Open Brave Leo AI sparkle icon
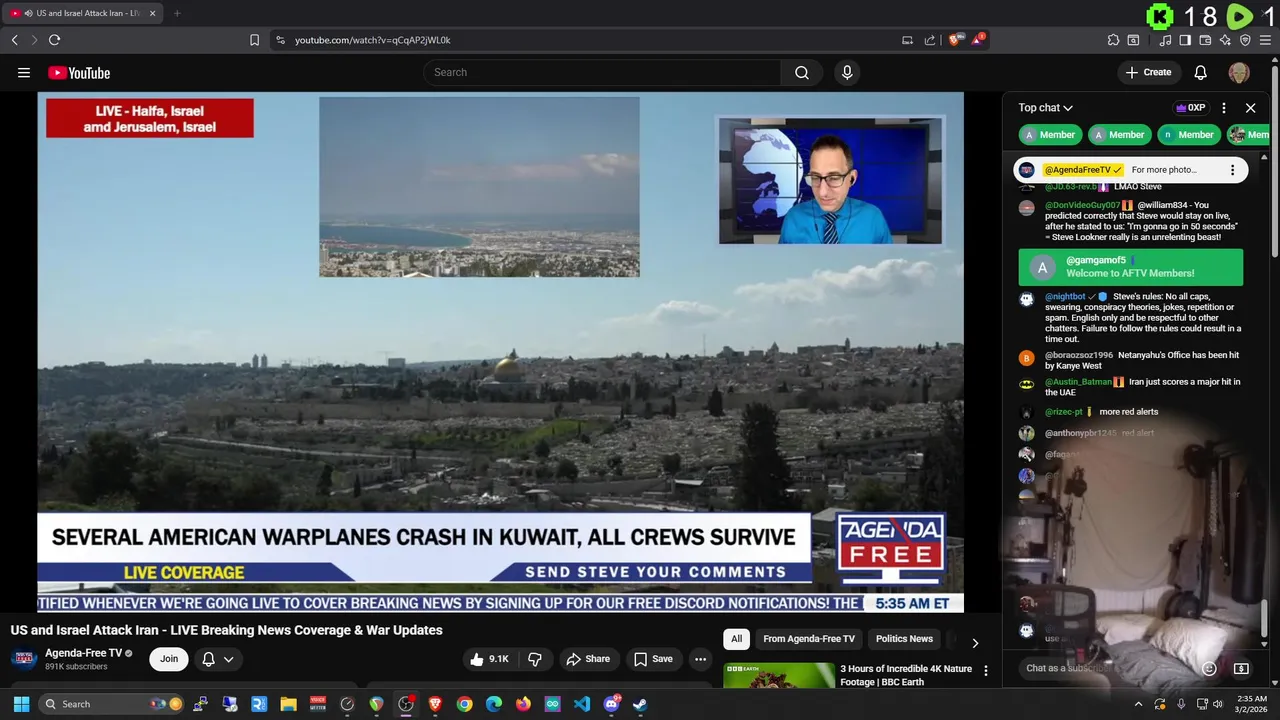The image size is (1280, 720). tap(1225, 40)
